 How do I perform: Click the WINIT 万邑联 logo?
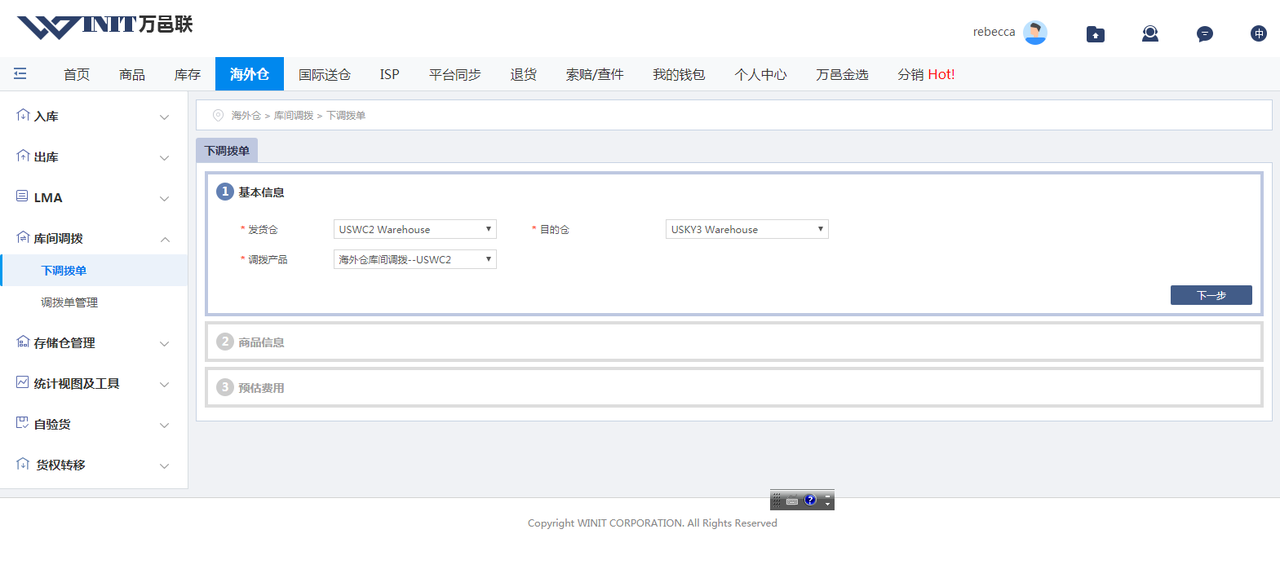coord(105,26)
